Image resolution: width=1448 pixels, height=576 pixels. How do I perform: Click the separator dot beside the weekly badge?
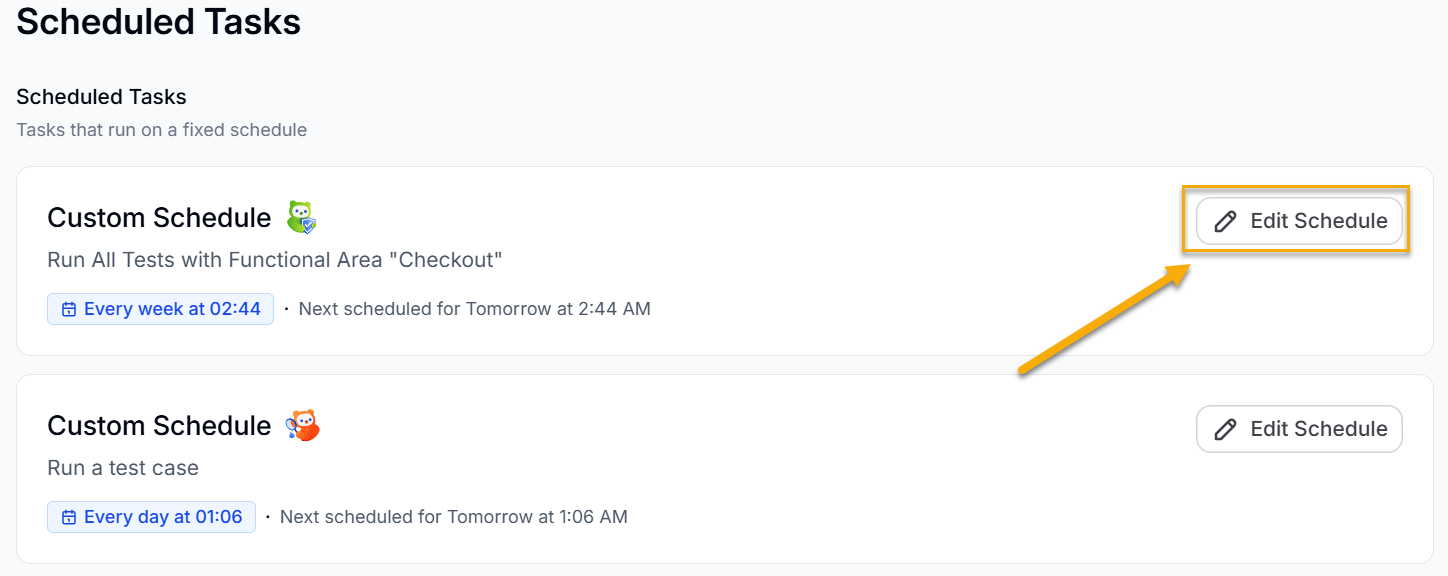285,308
